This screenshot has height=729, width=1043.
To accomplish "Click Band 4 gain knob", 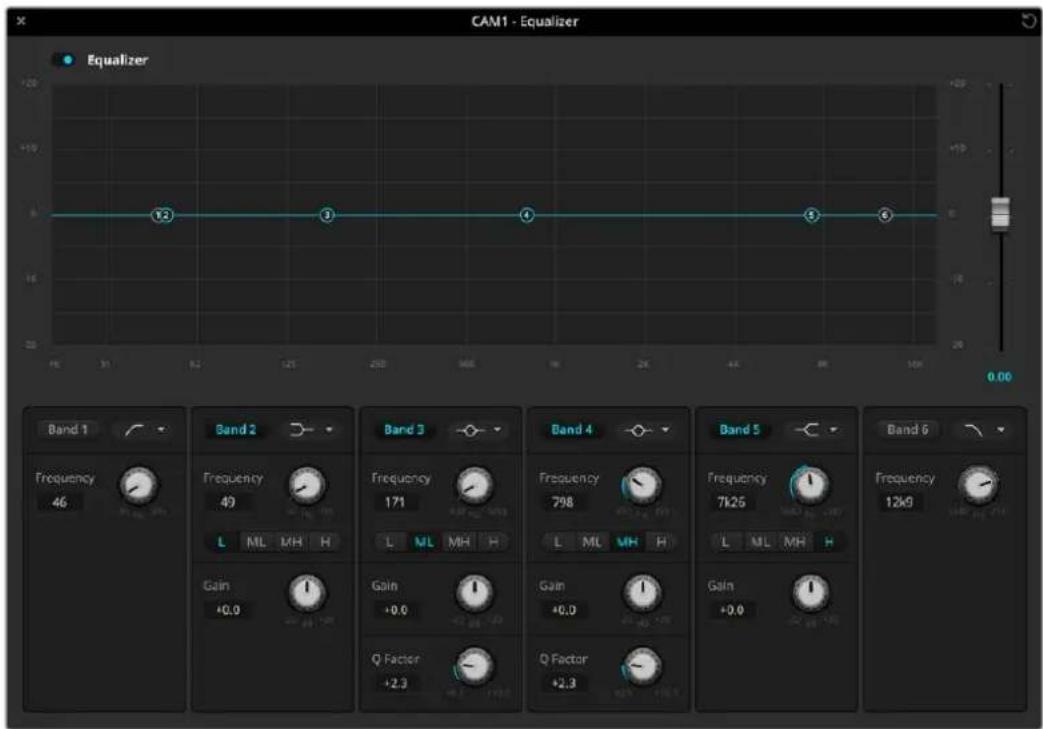I will (x=643, y=593).
